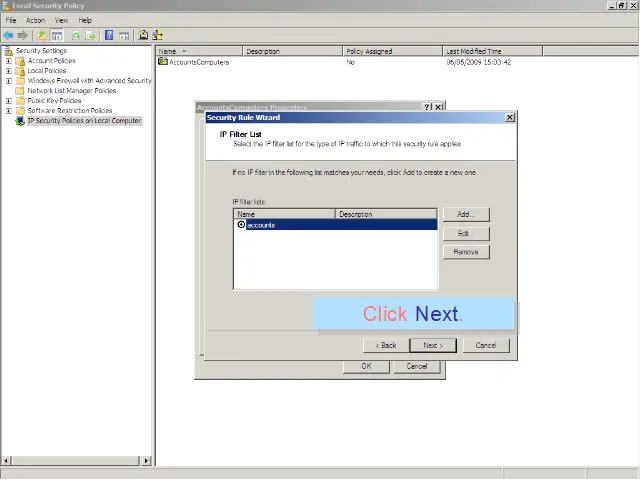Click the Edit button beside the filter list

click(x=464, y=233)
